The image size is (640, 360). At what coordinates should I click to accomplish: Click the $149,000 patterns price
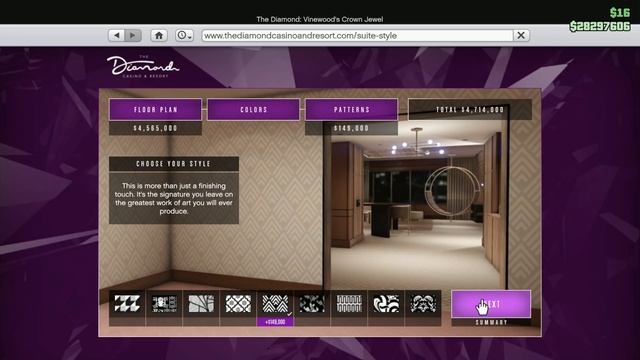351,128
